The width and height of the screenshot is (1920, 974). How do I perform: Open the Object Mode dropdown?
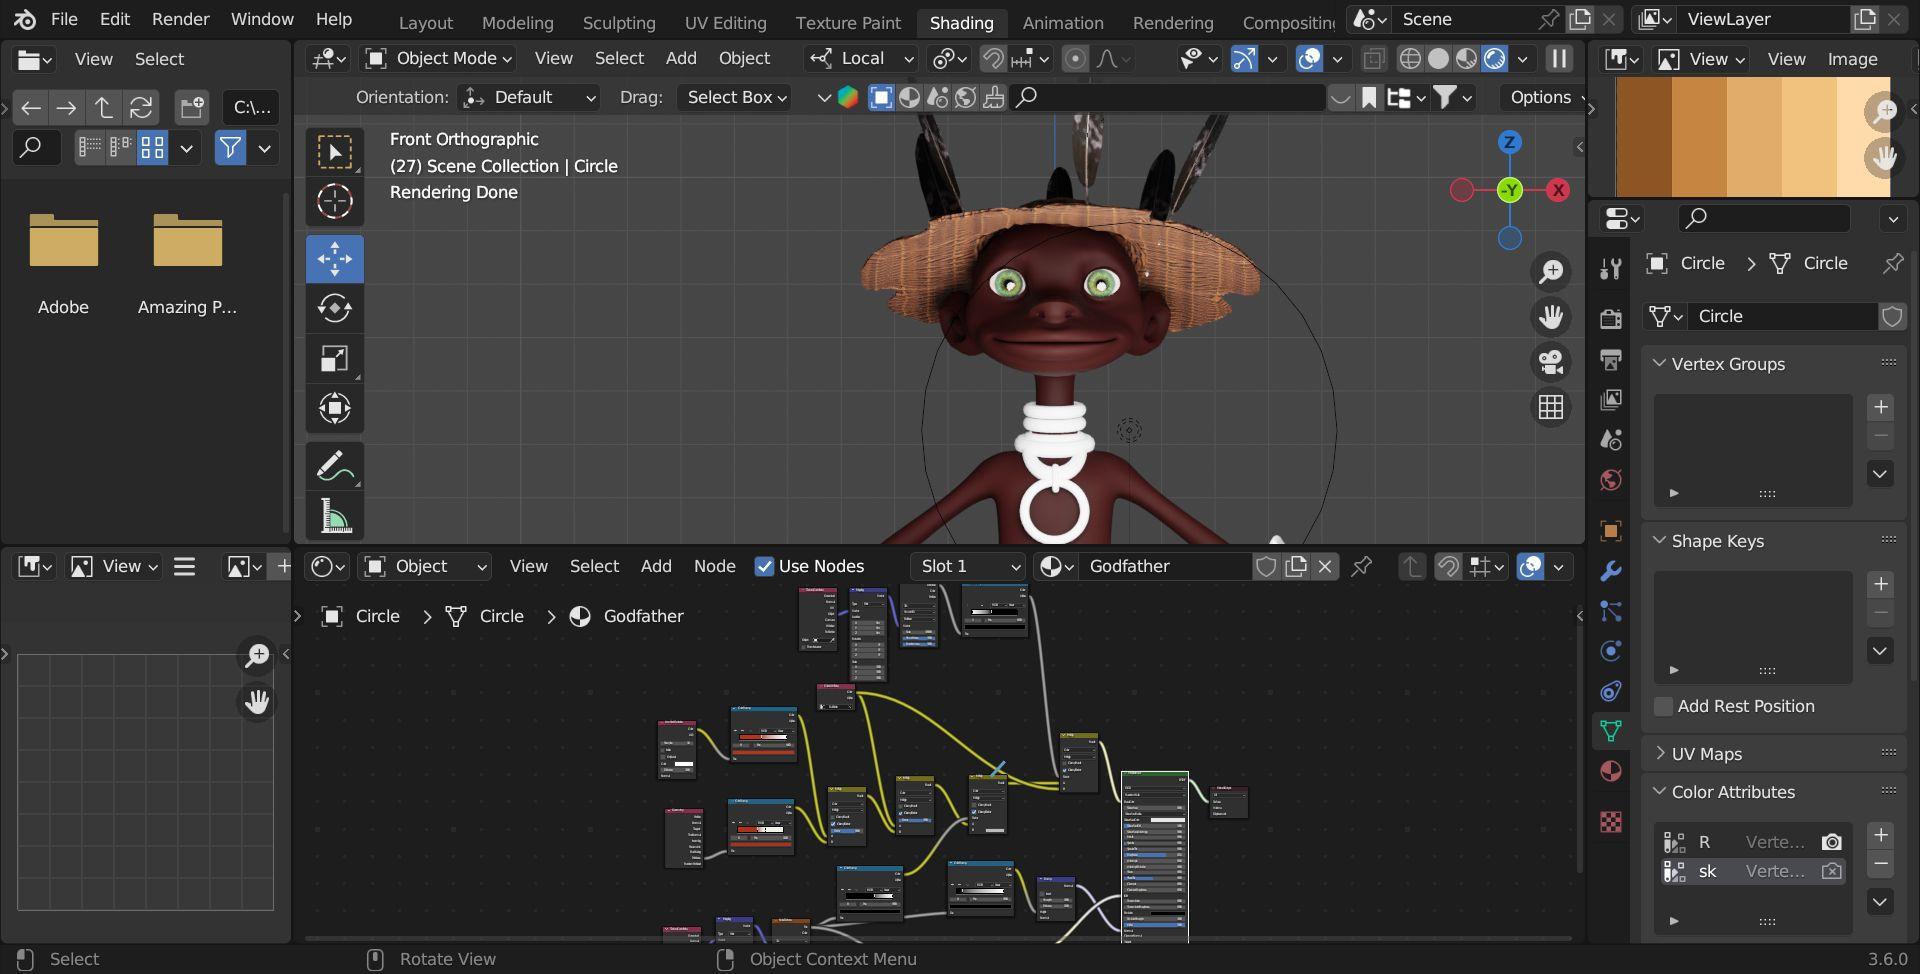point(438,59)
